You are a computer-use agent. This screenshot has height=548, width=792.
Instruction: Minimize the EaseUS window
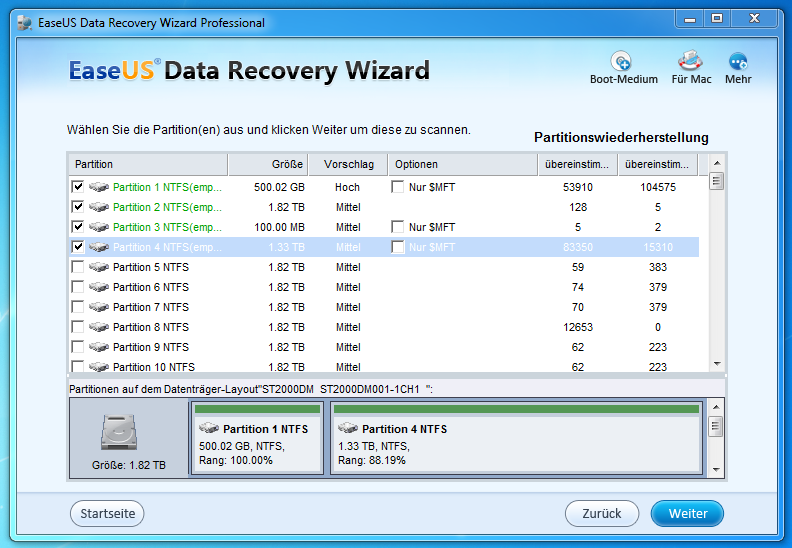coord(690,19)
